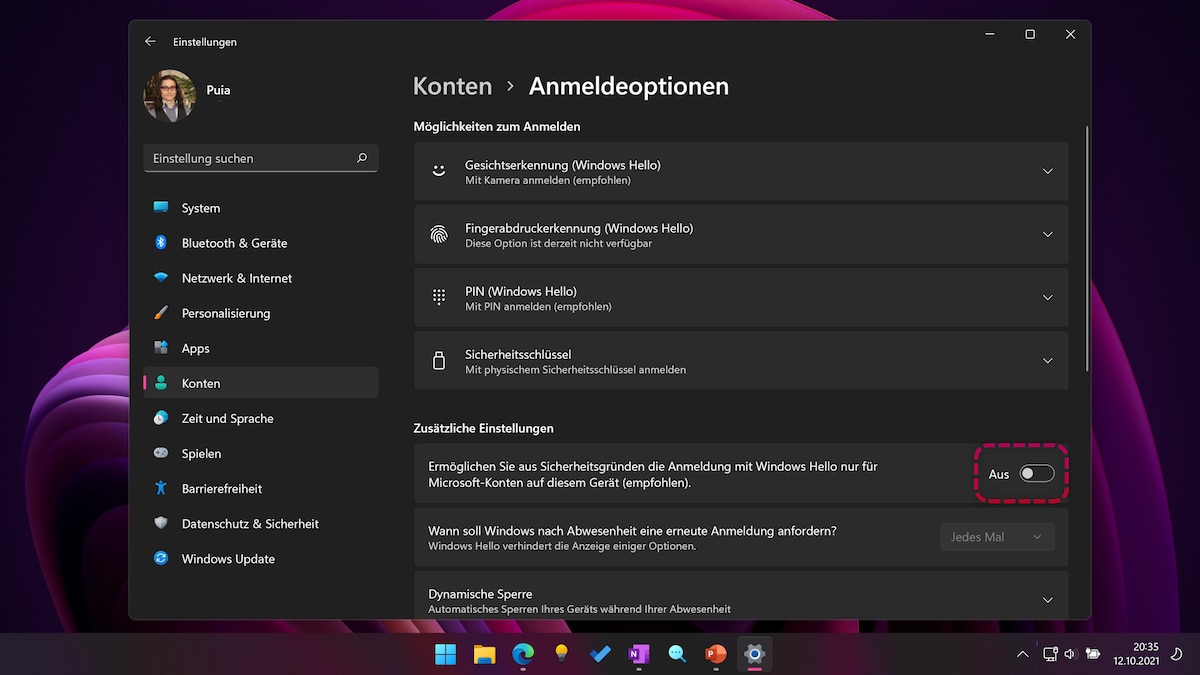Open Gesichtserkennung via the face icon

[x=438, y=170]
